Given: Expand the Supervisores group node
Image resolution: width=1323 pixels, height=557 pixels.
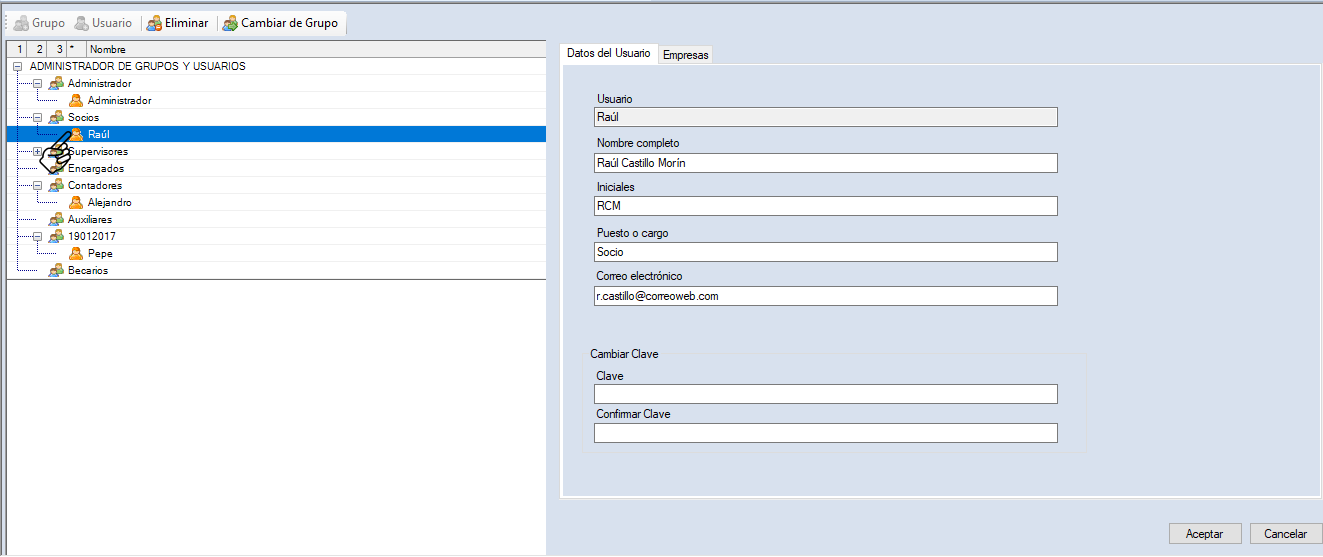Looking at the screenshot, I should click(x=38, y=152).
